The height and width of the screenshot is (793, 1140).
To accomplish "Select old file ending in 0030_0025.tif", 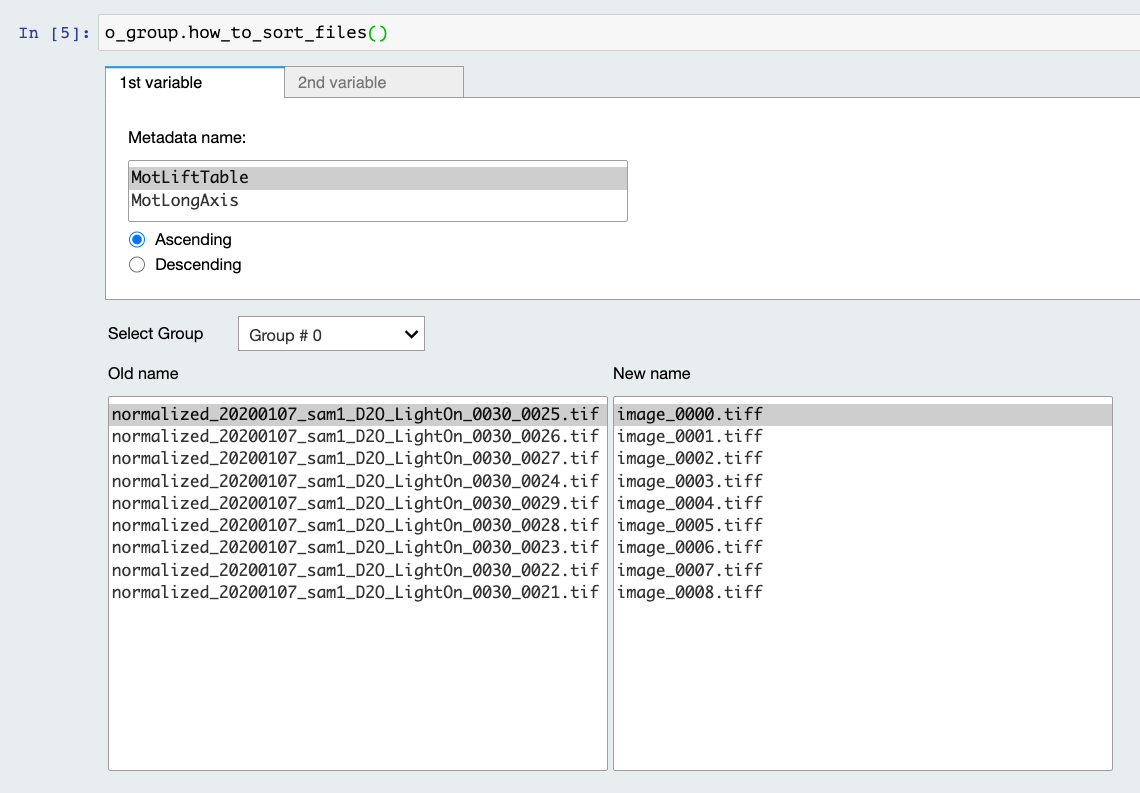I will tap(356, 414).
